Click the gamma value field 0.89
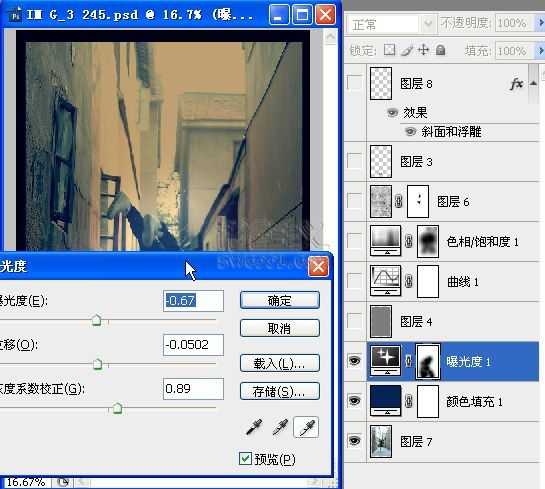The height and width of the screenshot is (489, 545). (193, 389)
